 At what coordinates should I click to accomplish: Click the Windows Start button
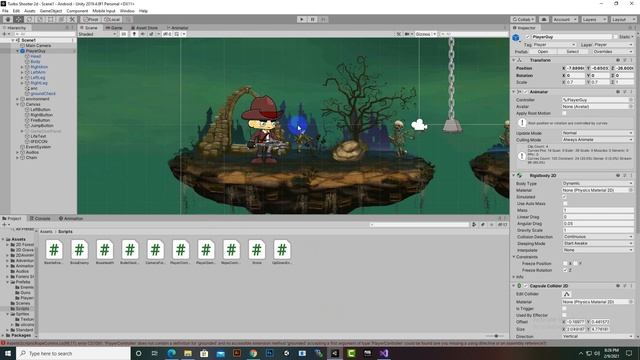[8, 353]
